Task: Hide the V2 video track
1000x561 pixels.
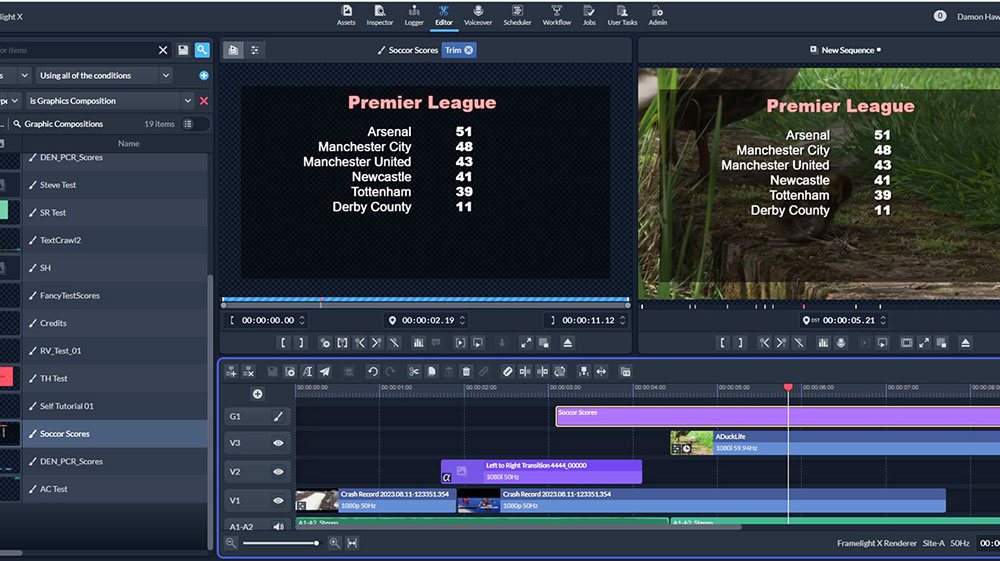Action: 278,471
